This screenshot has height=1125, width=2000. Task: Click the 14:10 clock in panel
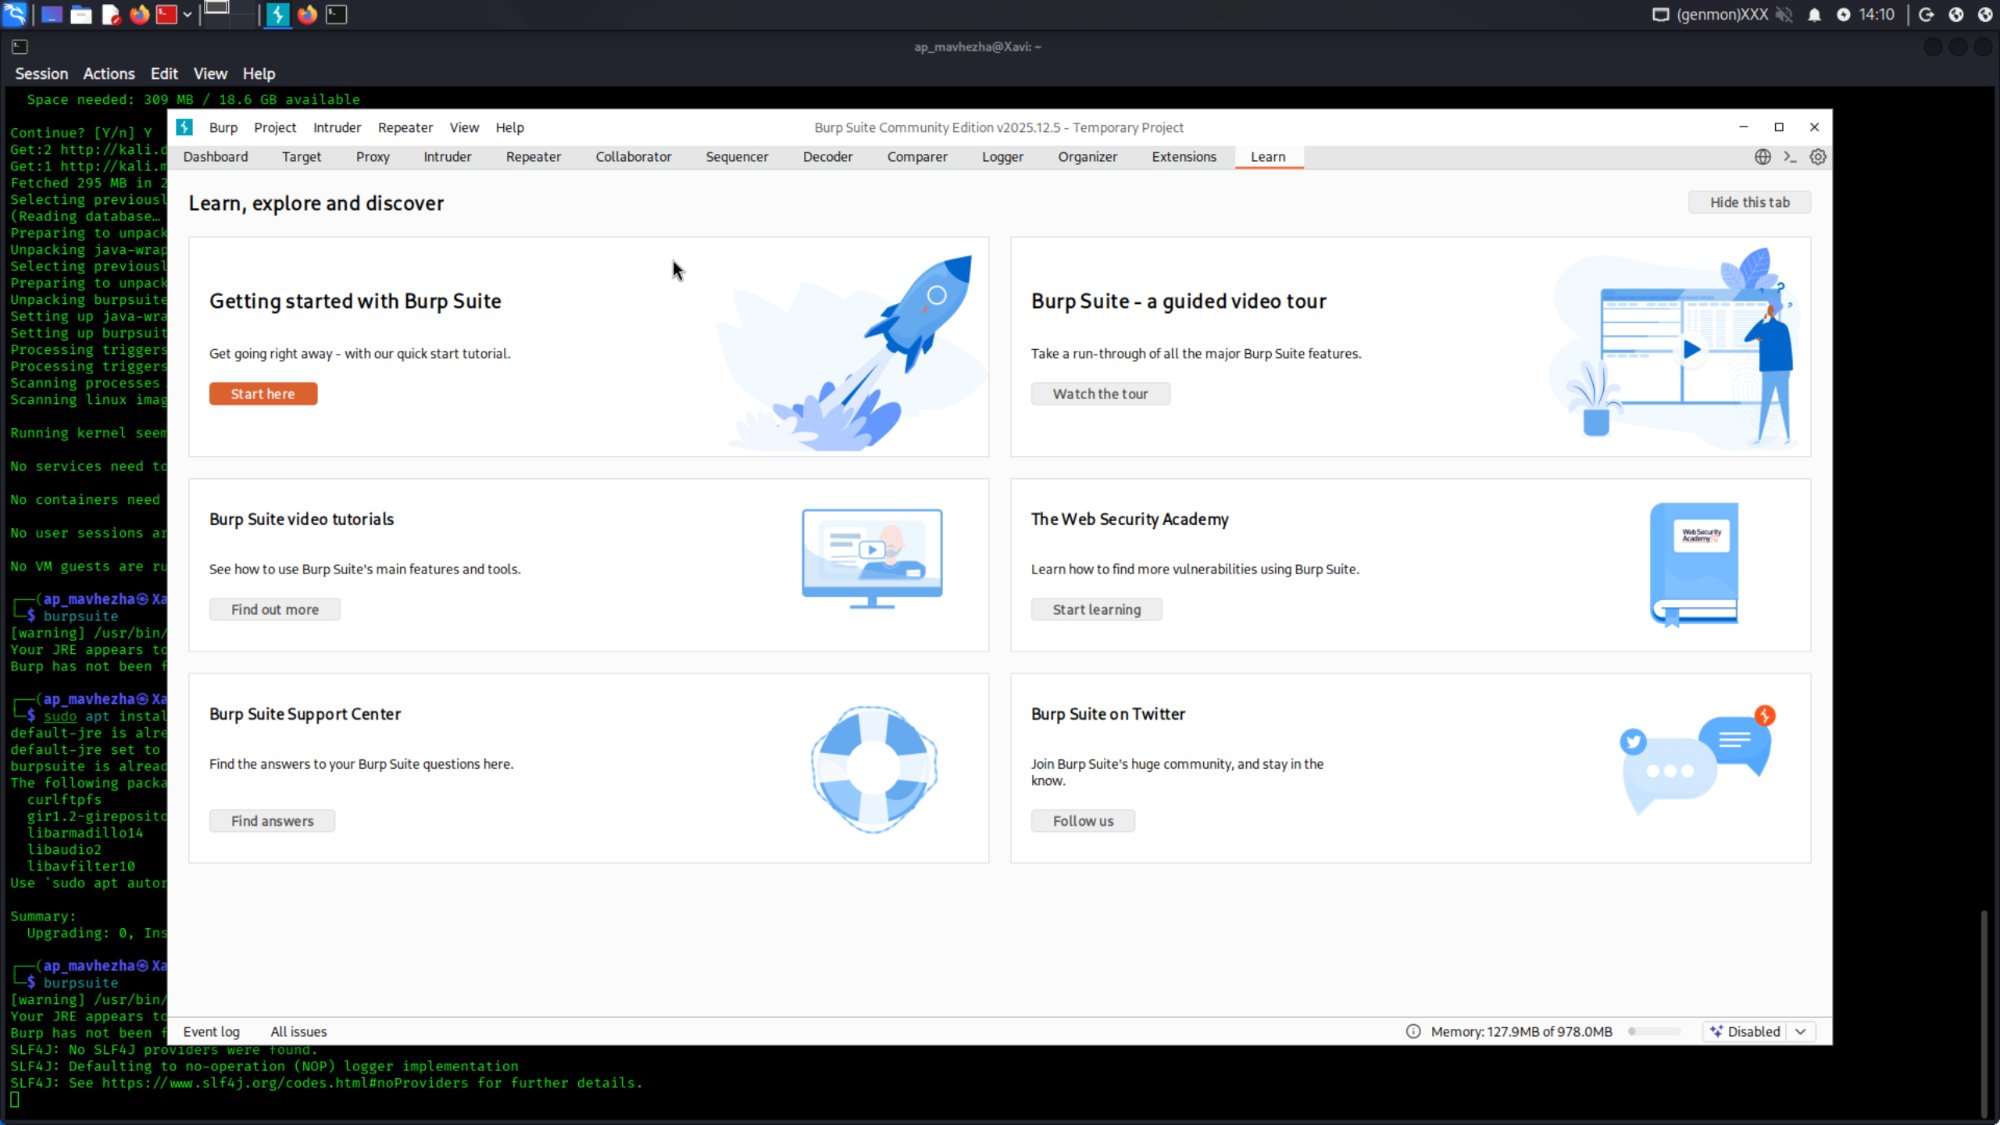pos(1877,14)
